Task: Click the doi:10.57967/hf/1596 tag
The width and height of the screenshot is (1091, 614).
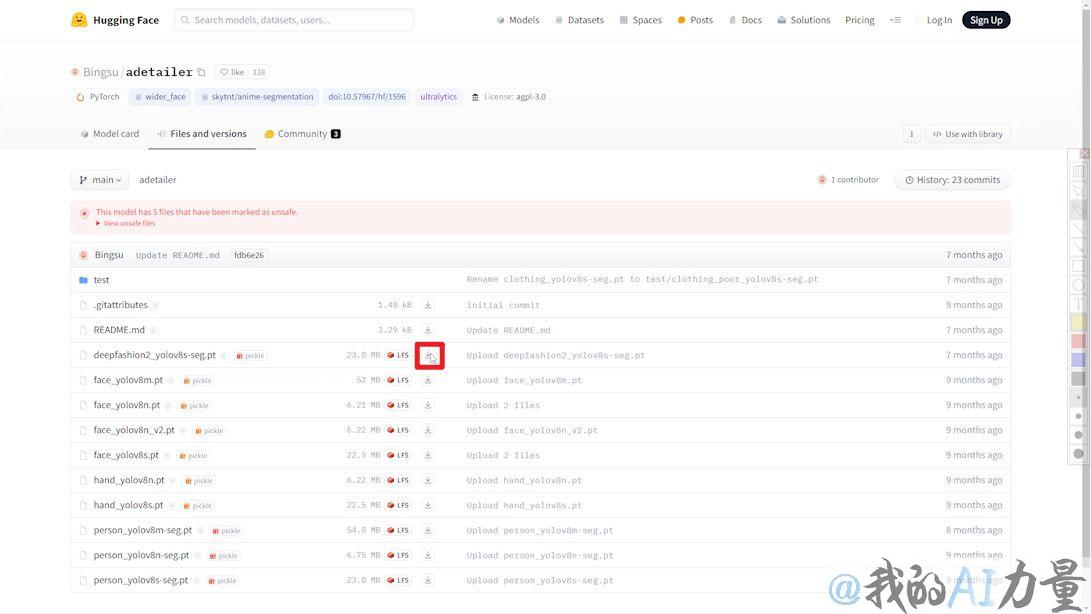Action: tap(367, 97)
